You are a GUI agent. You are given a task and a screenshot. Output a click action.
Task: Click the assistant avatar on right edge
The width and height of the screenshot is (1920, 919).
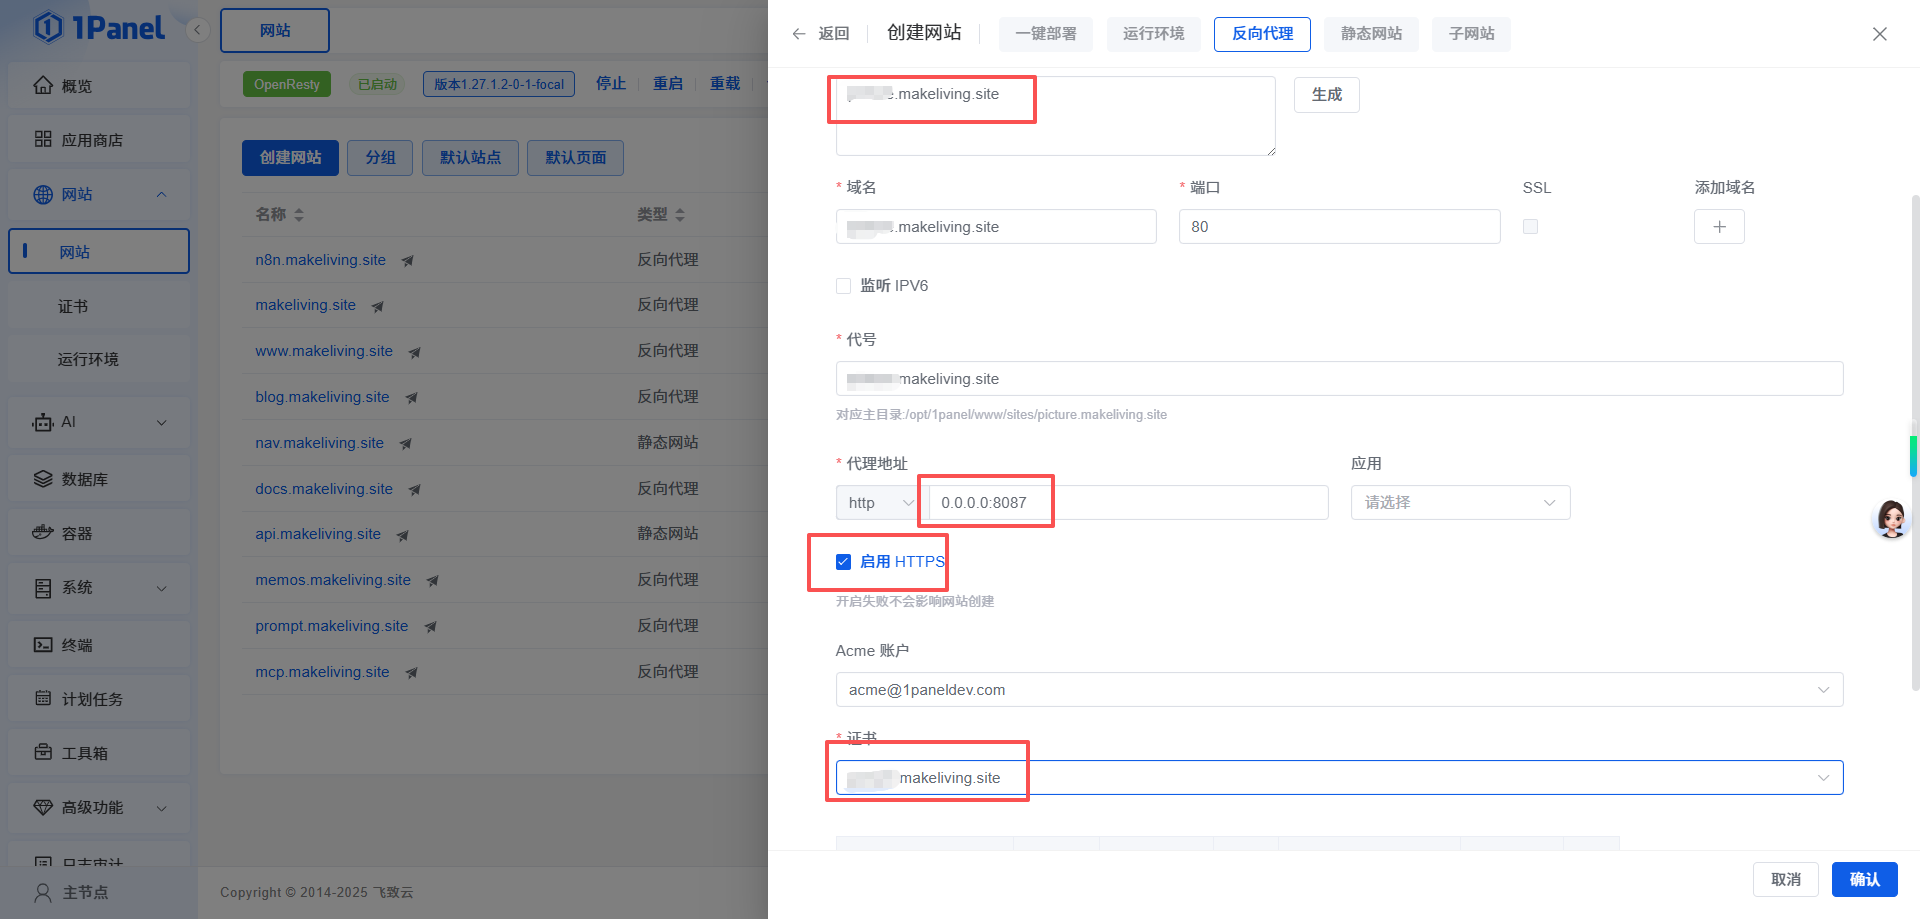click(1890, 519)
